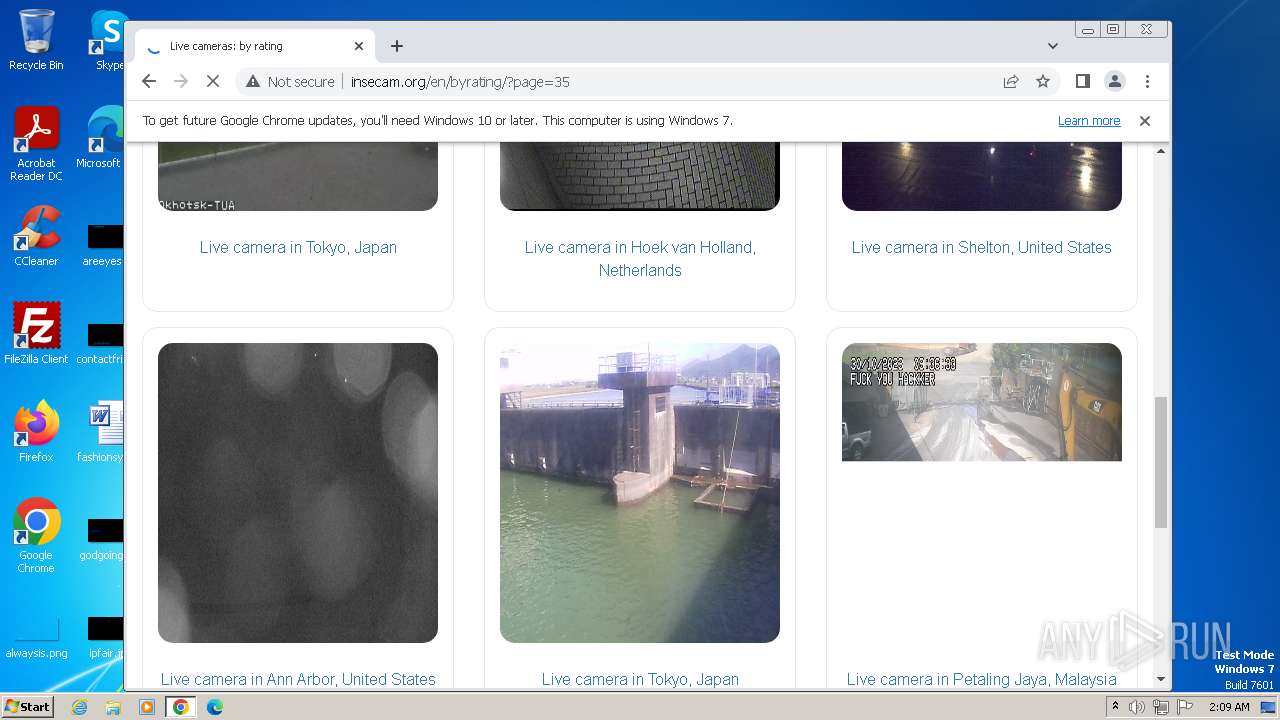Screen dimensions: 1280x720
Task: Click the Petaling Jaya street camera thumbnail
Action: coord(982,402)
